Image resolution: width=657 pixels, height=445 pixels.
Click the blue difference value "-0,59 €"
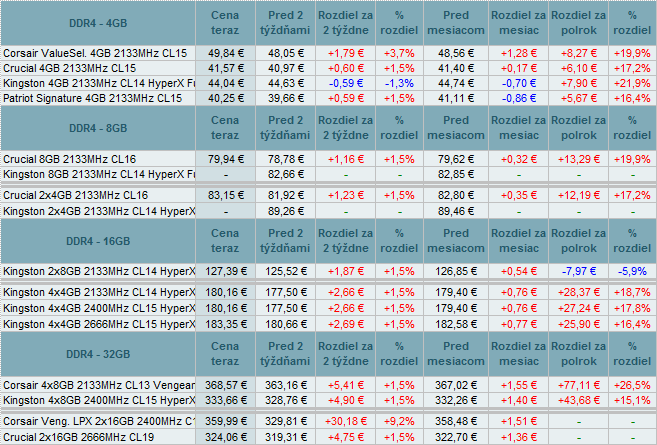(346, 83)
